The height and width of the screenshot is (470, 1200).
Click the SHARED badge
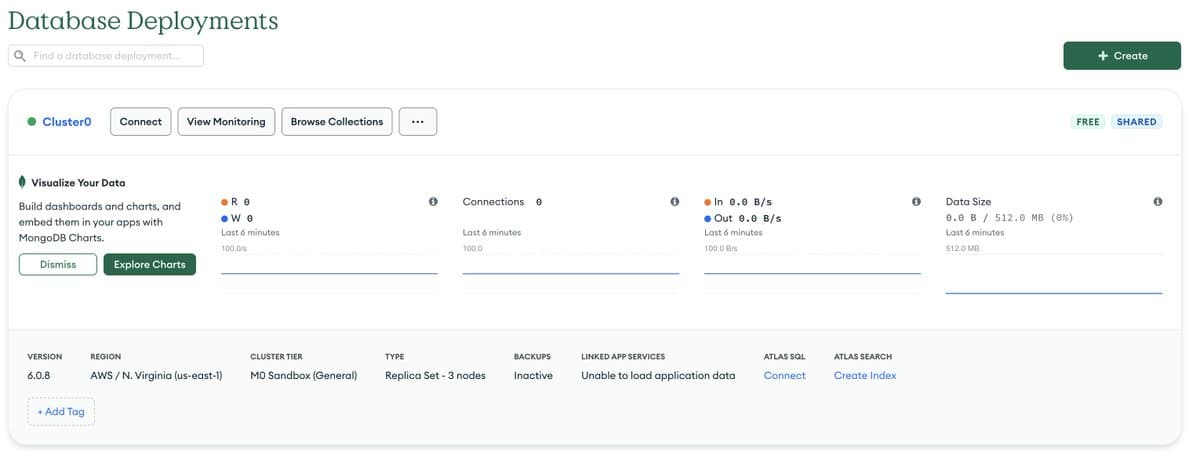tap(1137, 122)
